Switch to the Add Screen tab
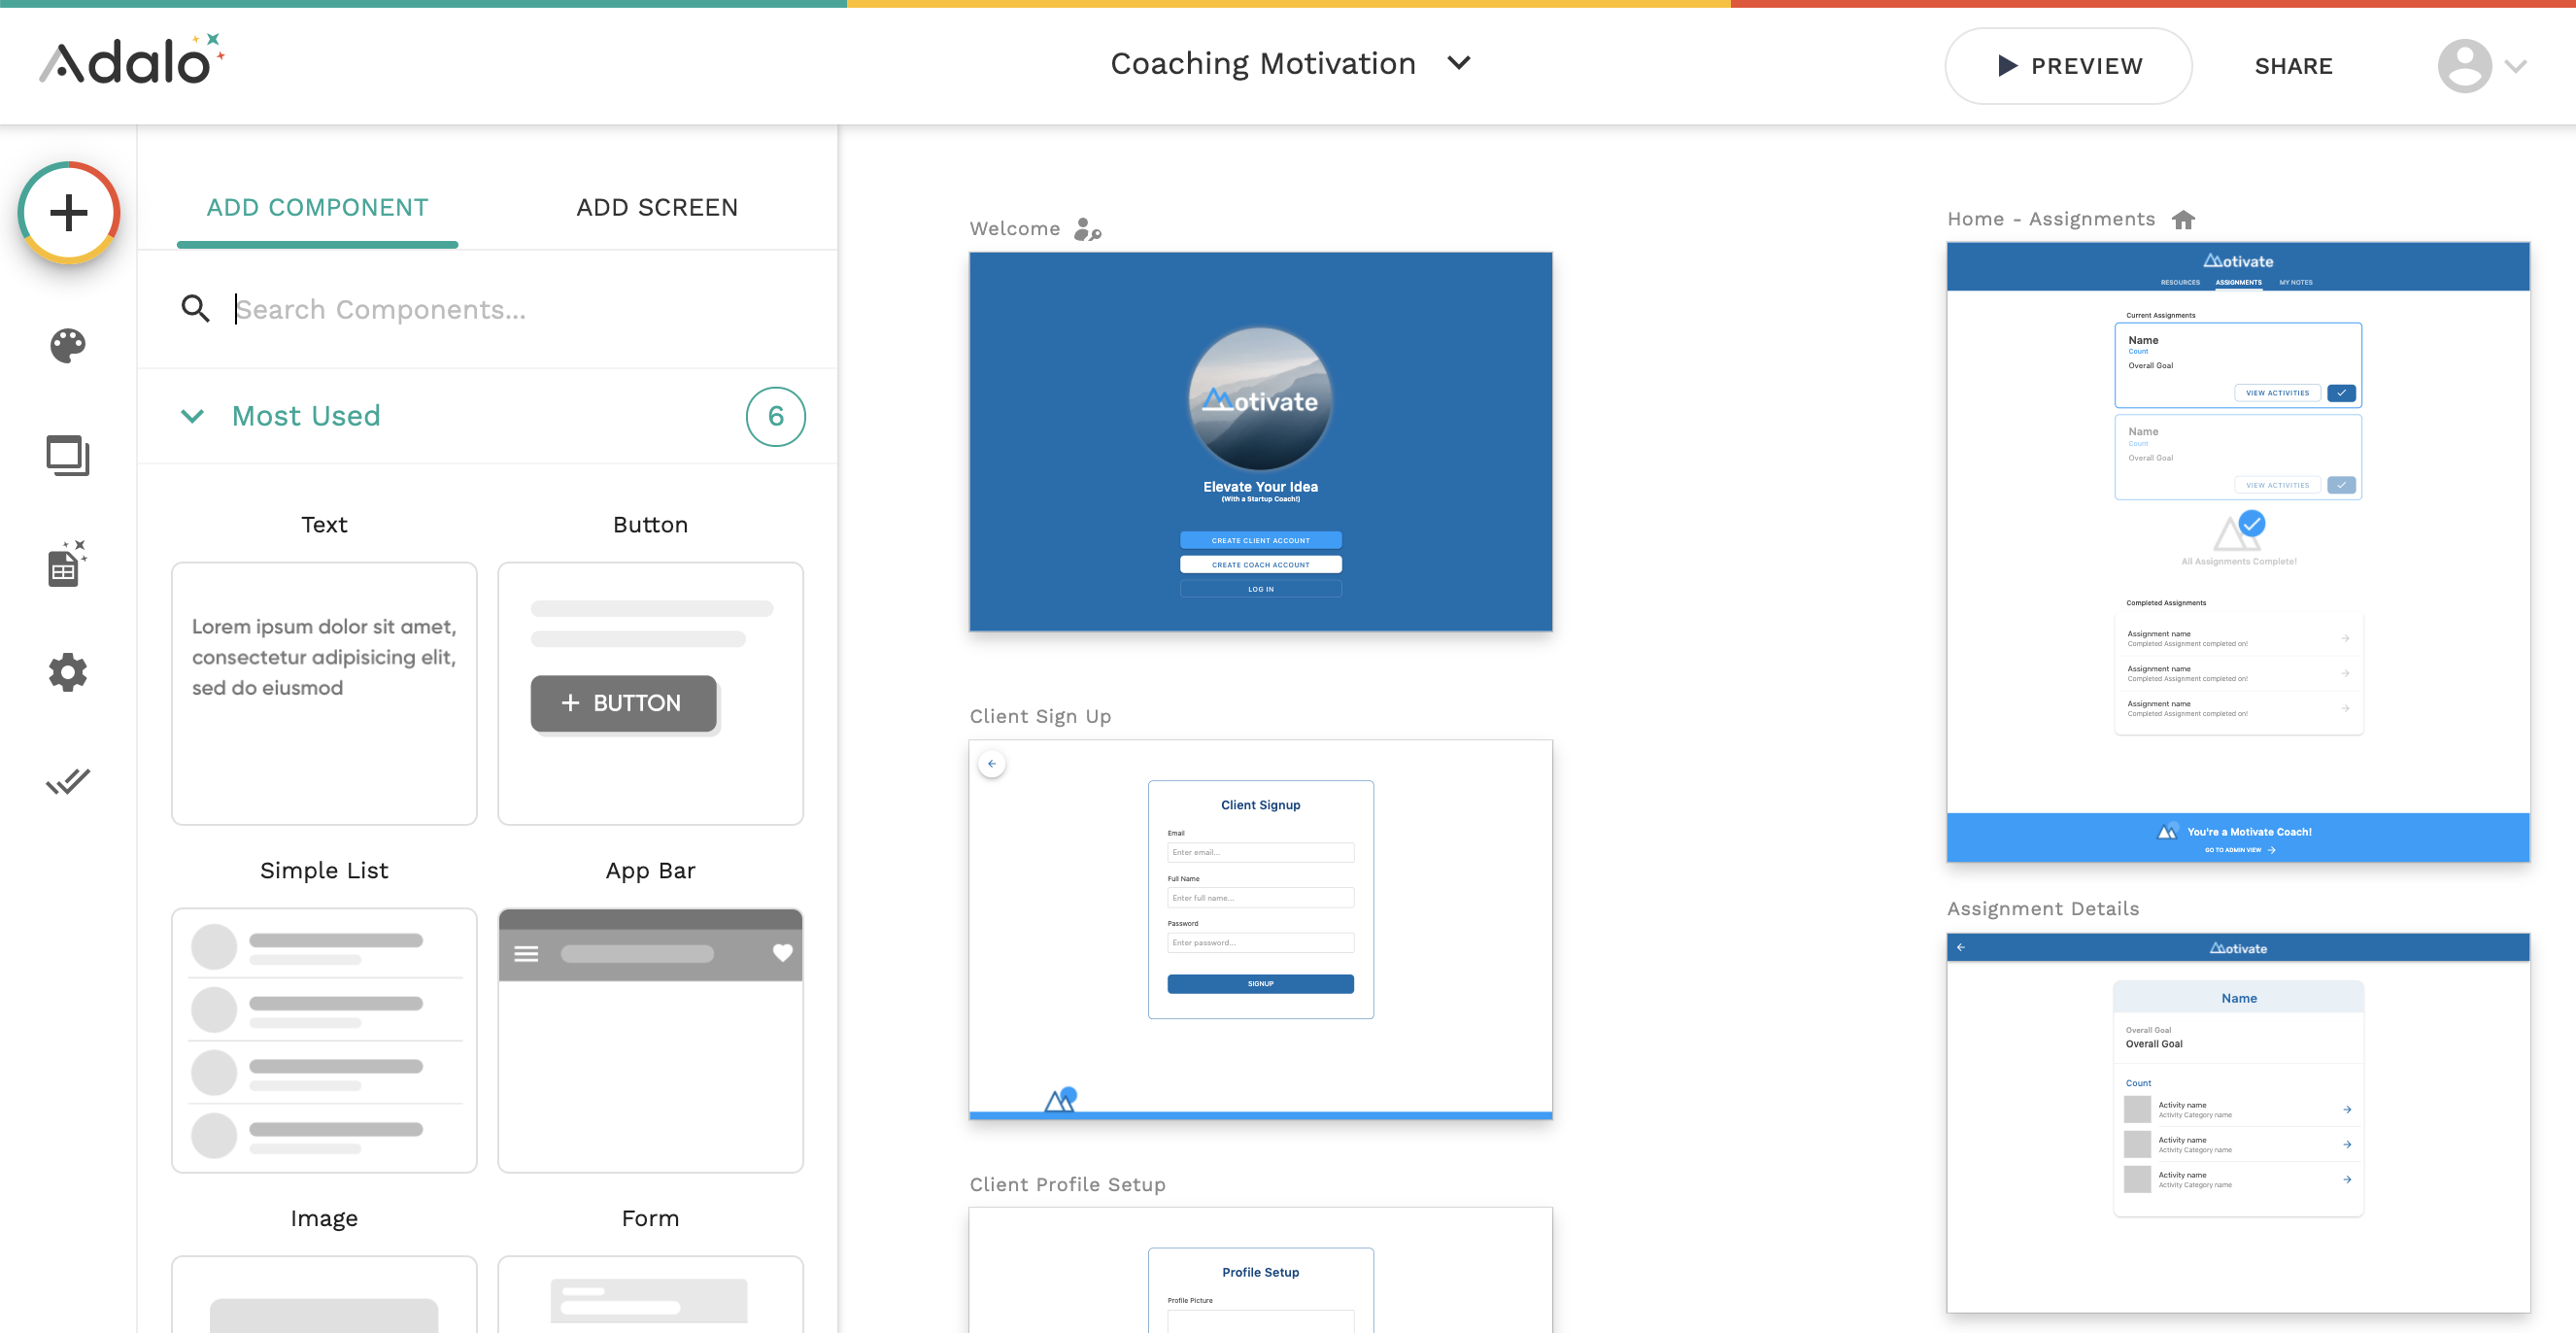This screenshot has width=2576, height=1333. (x=657, y=207)
